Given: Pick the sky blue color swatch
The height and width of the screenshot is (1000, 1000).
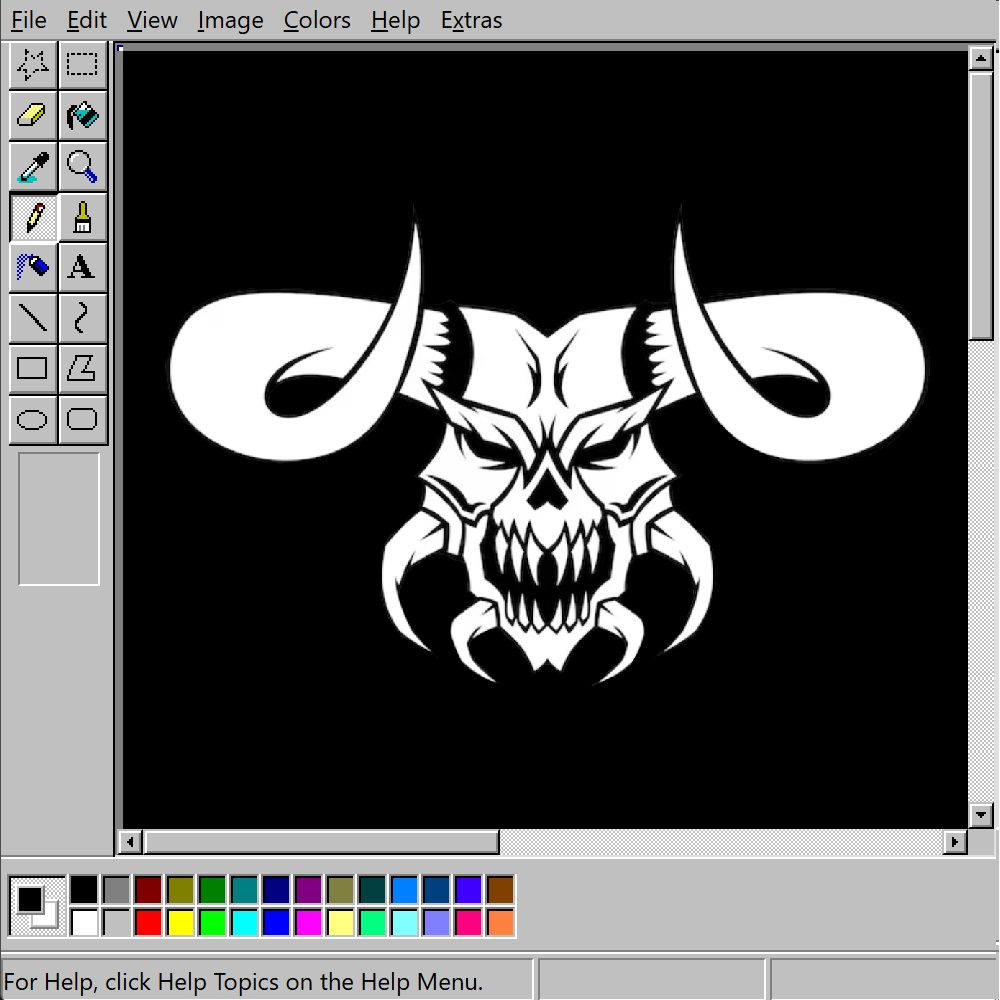Looking at the screenshot, I should 404,890.
